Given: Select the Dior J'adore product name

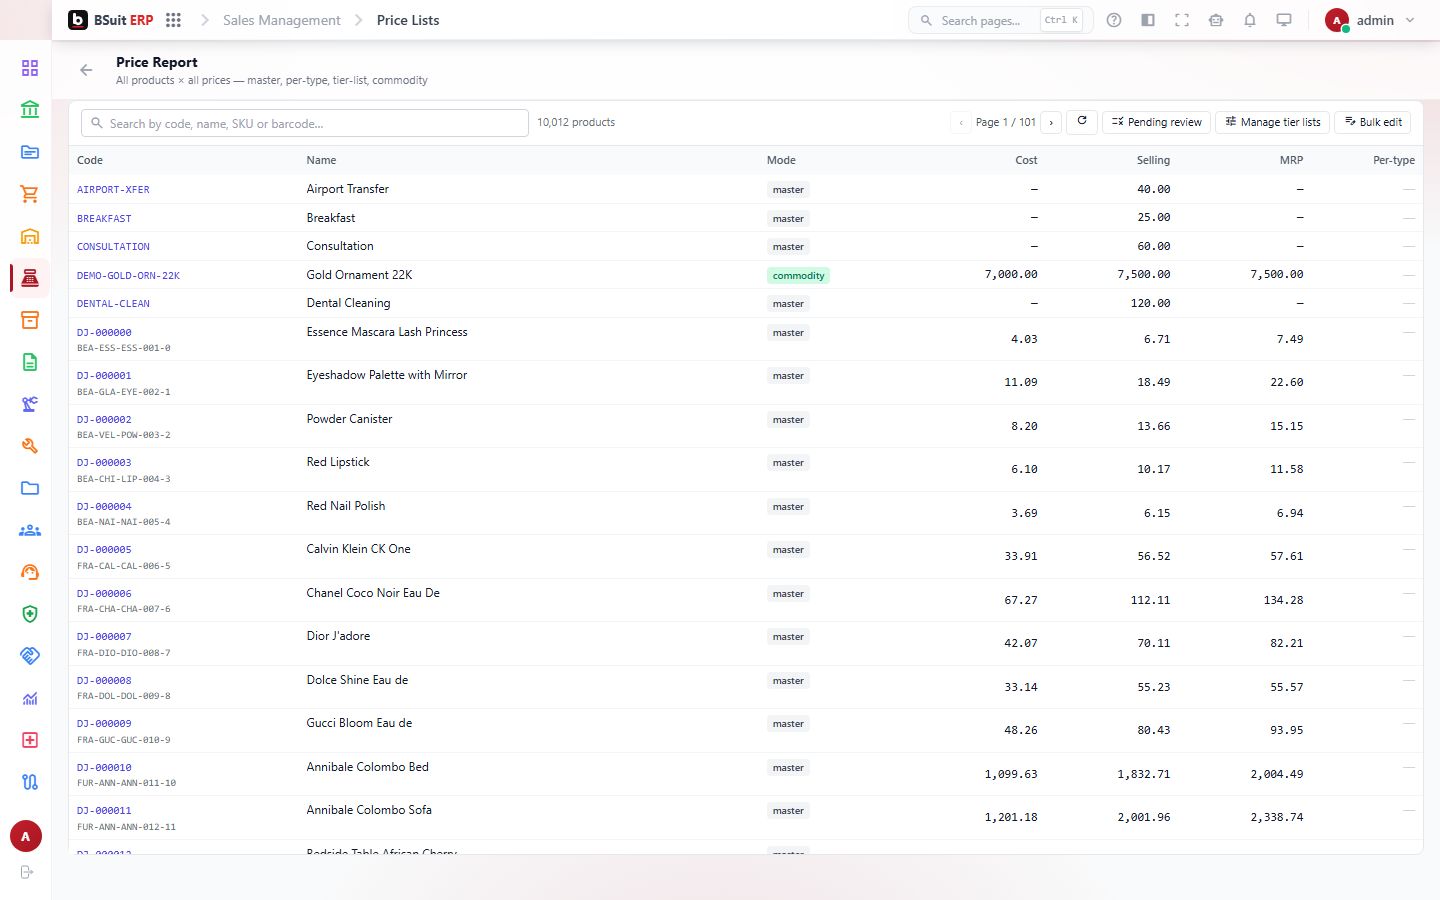Looking at the screenshot, I should (x=338, y=636).
